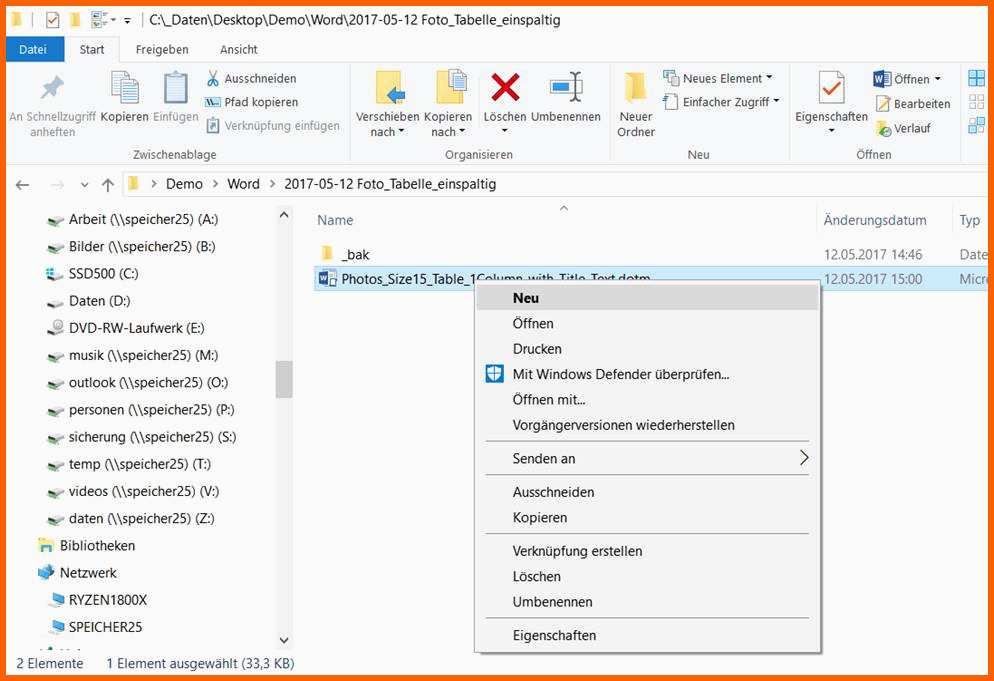The image size is (994, 681).
Task: Click the Kopieren icon in the ribbon
Action: pos(125,90)
